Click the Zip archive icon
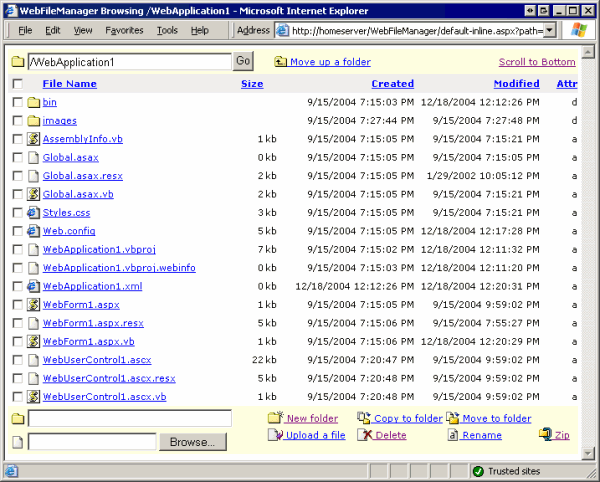Image resolution: width=600 pixels, height=482 pixels. 545,434
